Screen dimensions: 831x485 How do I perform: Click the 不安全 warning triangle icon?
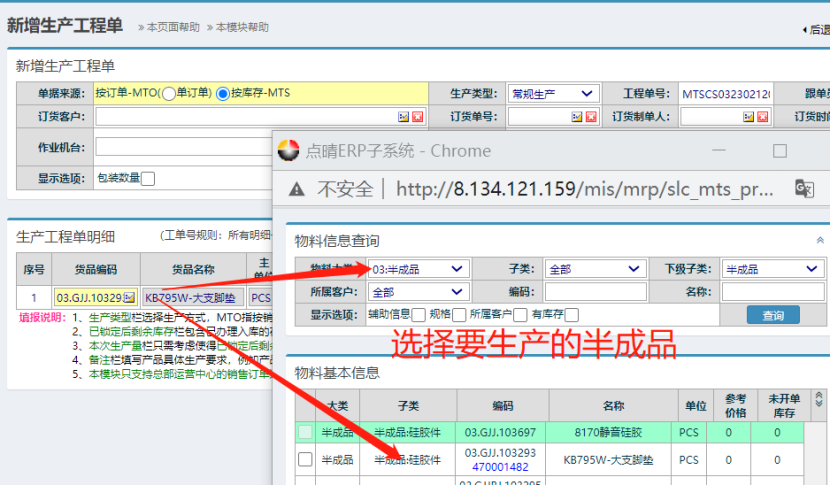pyautogui.click(x=297, y=189)
